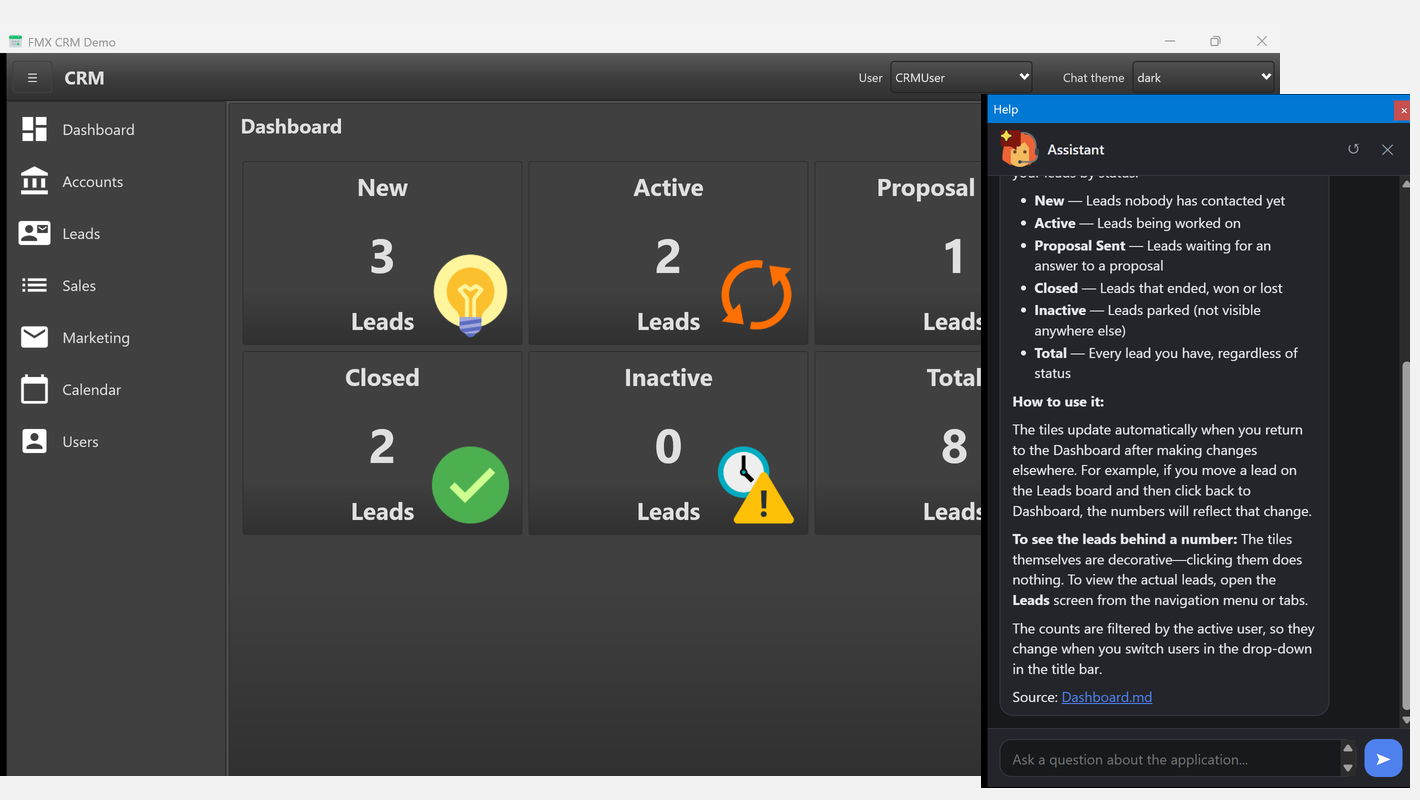Click the Accounts bank icon
Screen dimensions: 1420x800
[x=34, y=181]
